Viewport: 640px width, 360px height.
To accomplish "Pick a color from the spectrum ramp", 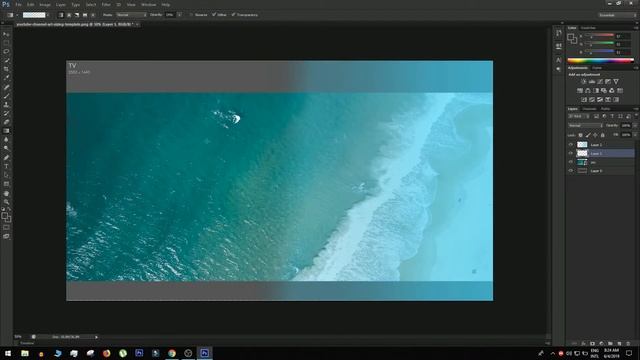I will coord(600,60).
